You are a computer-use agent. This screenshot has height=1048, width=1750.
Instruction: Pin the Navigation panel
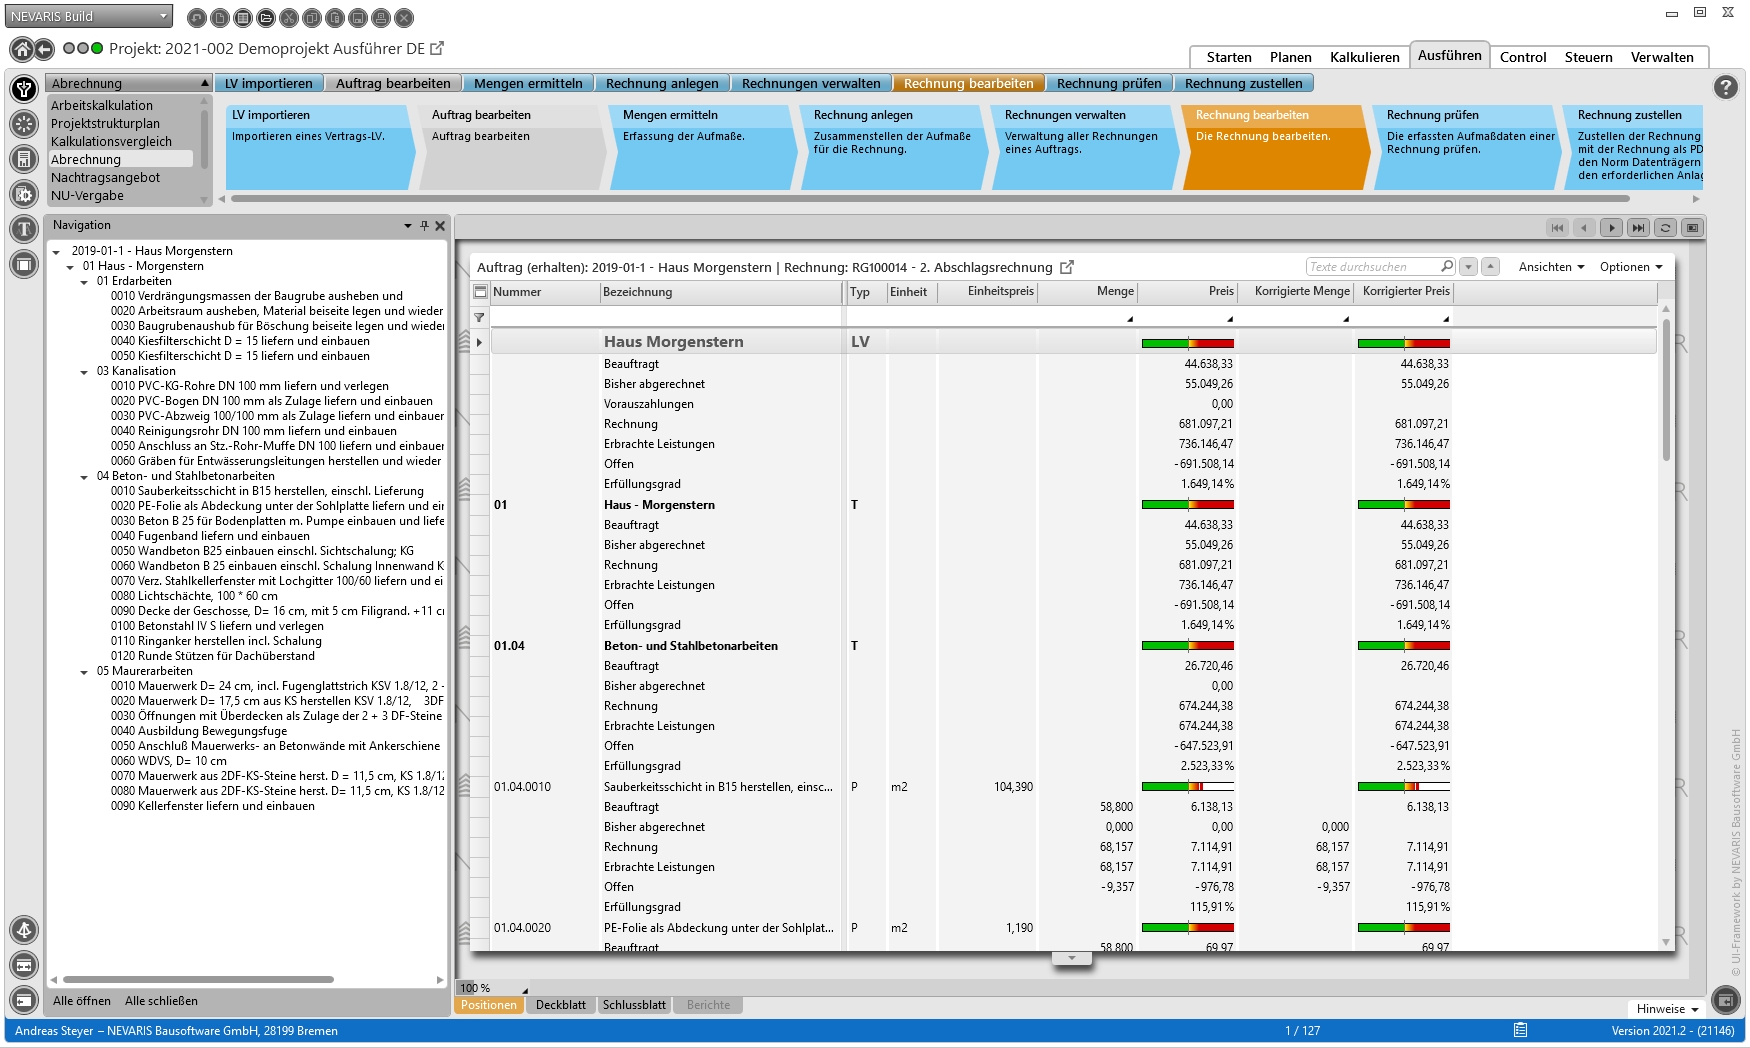click(x=424, y=226)
